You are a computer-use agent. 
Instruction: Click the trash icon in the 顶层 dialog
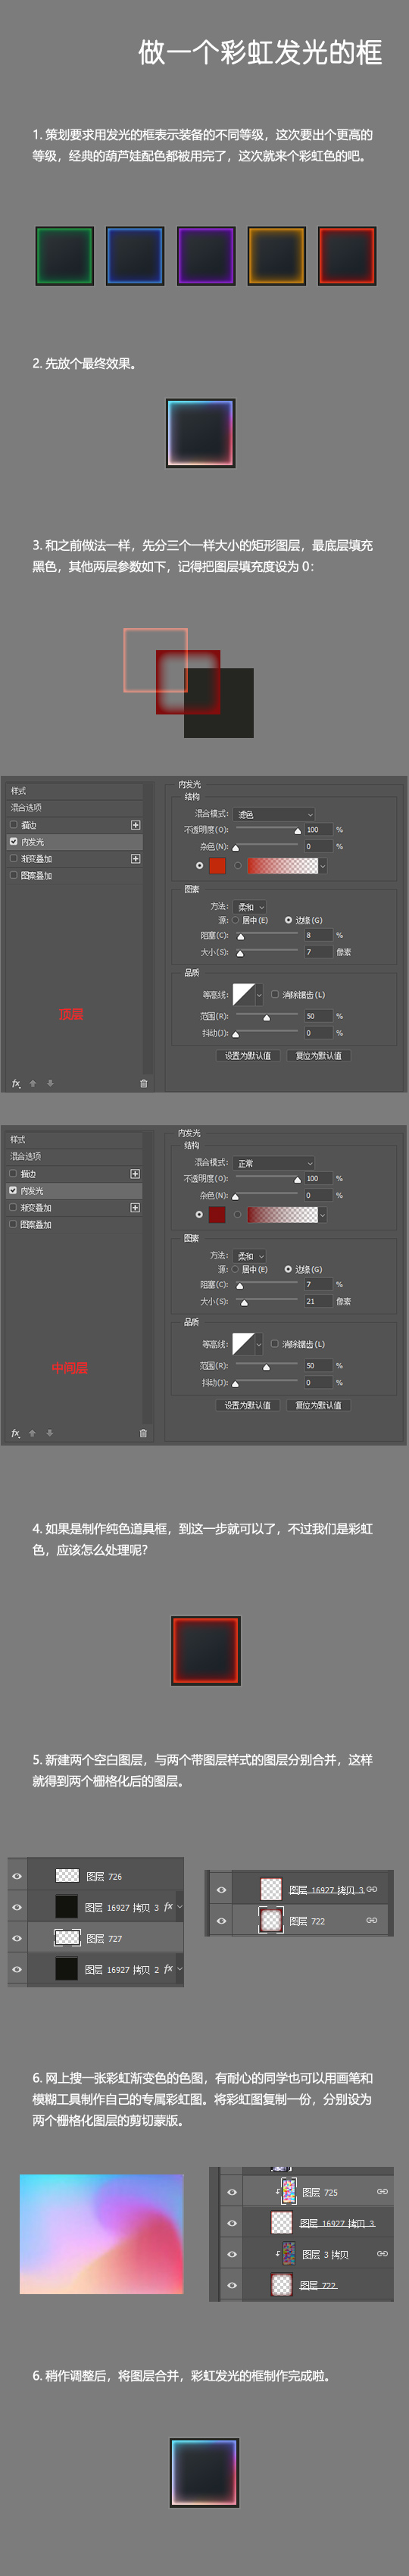143,1083
